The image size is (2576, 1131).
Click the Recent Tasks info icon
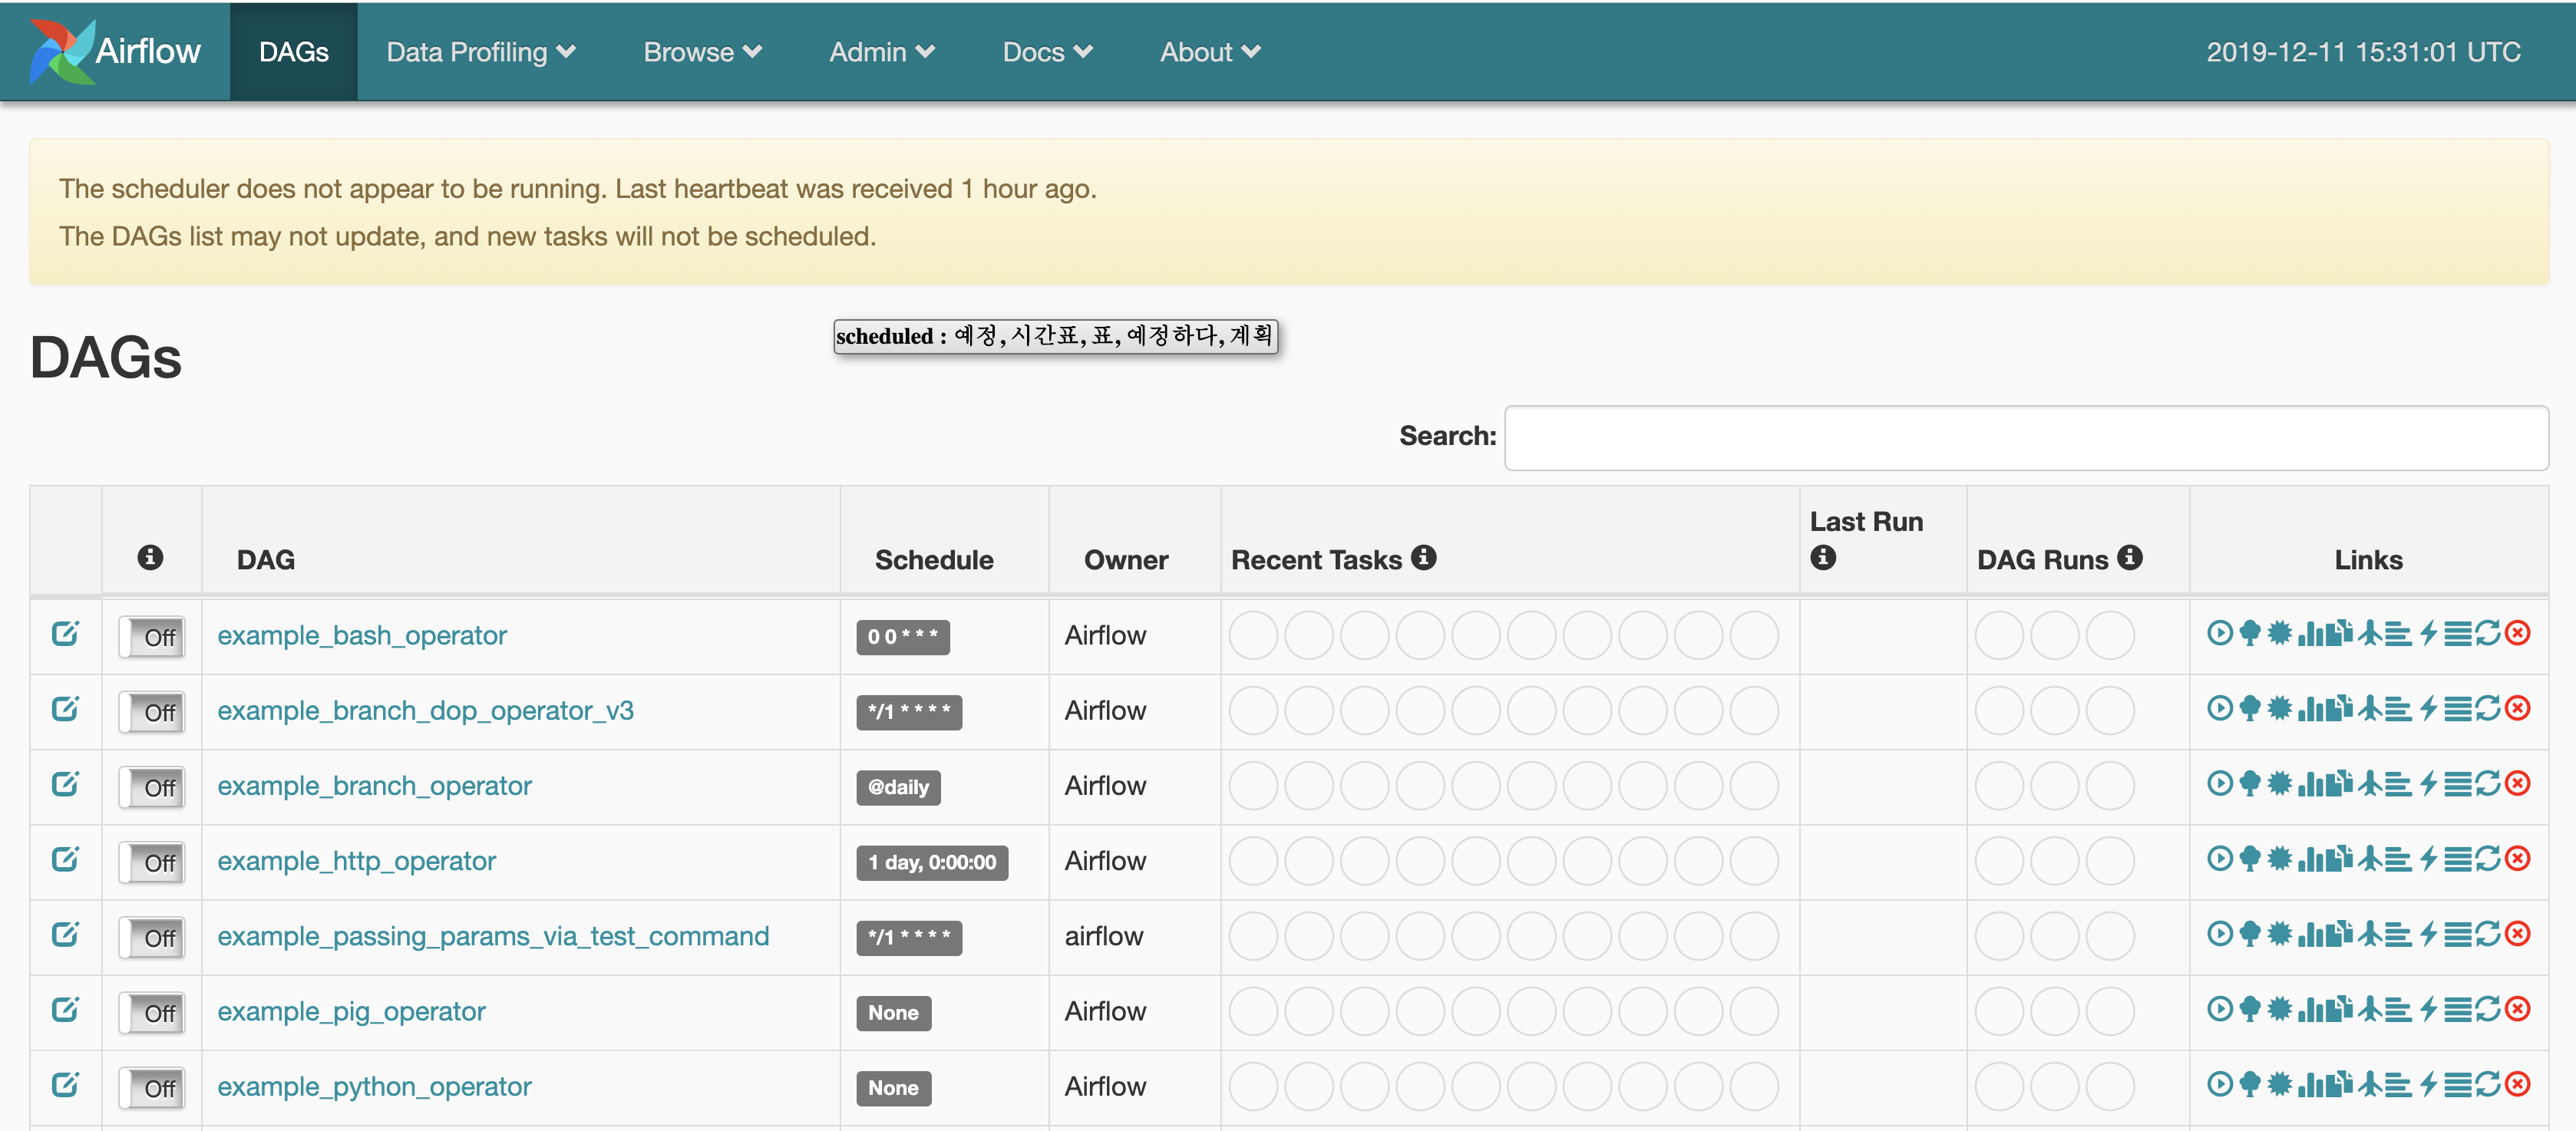coord(1423,557)
